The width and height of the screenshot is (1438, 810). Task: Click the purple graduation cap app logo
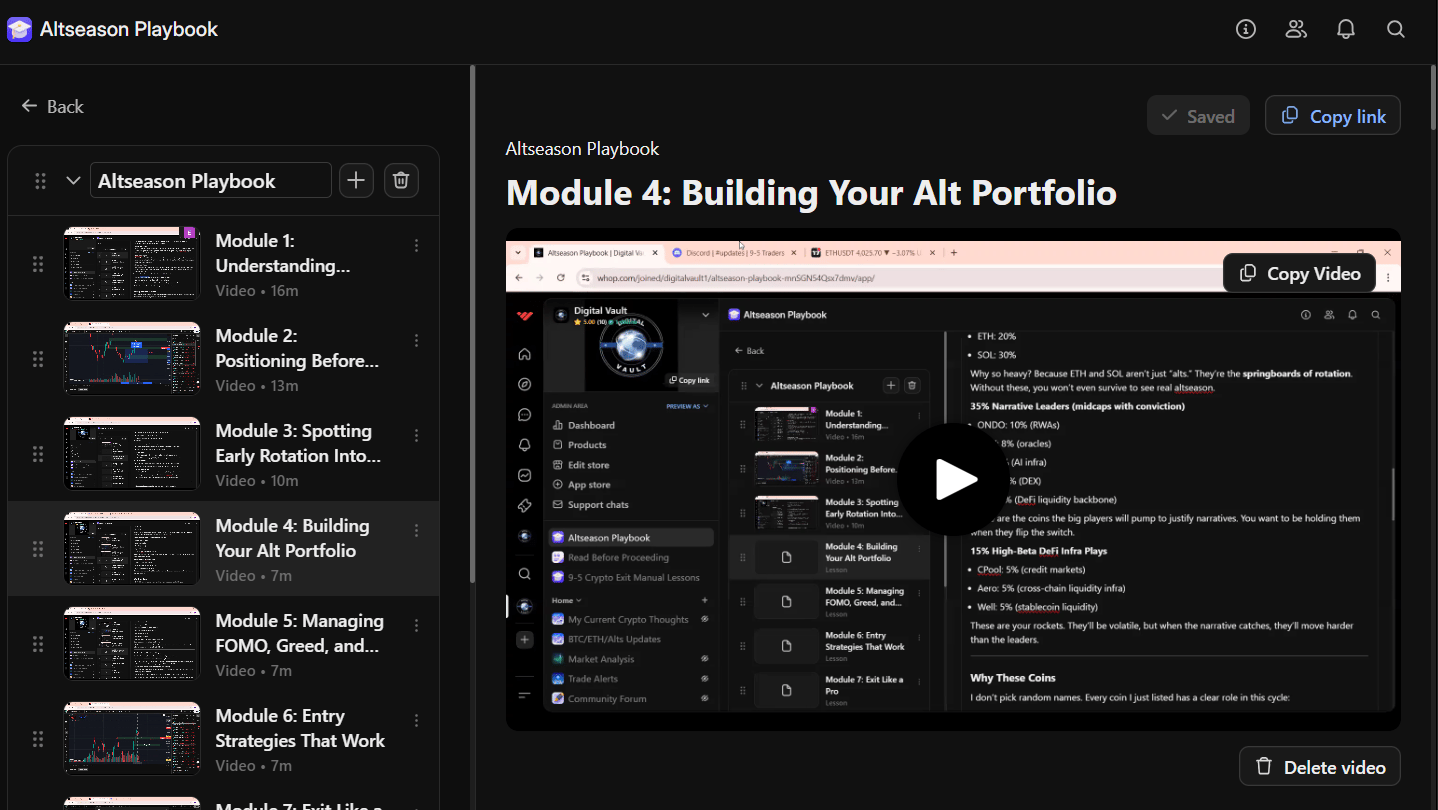pos(19,29)
